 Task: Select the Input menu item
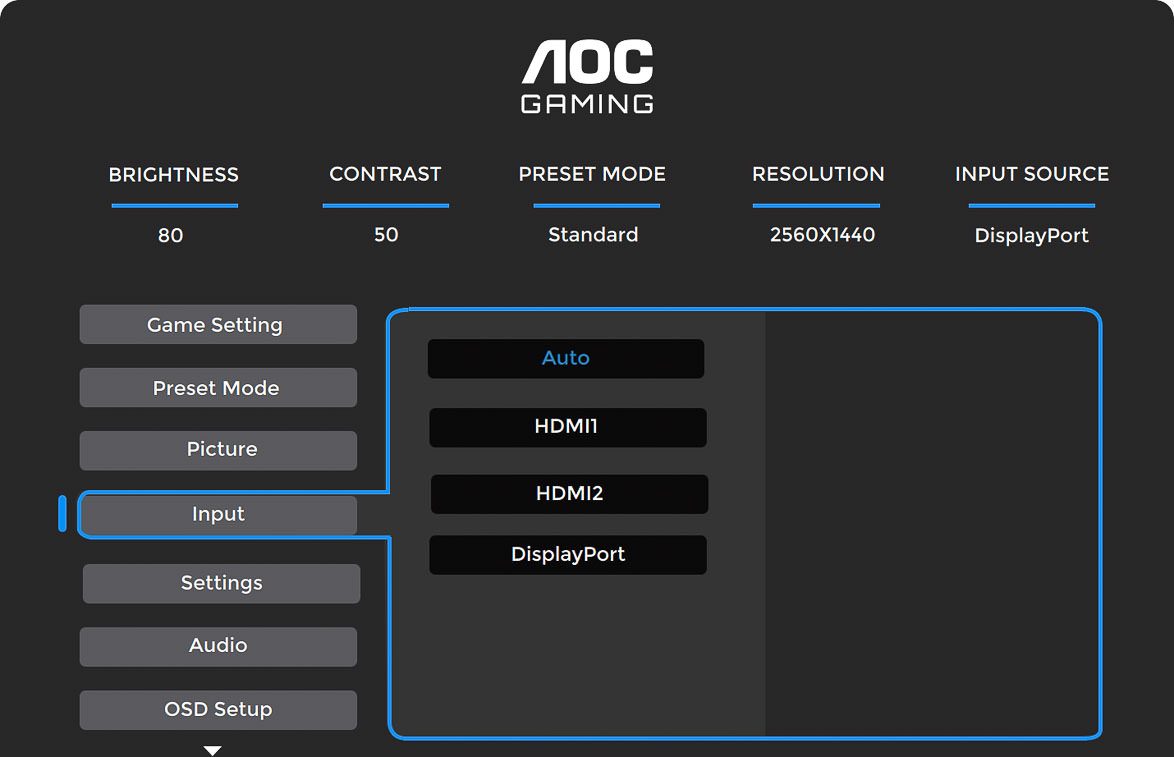[218, 515]
